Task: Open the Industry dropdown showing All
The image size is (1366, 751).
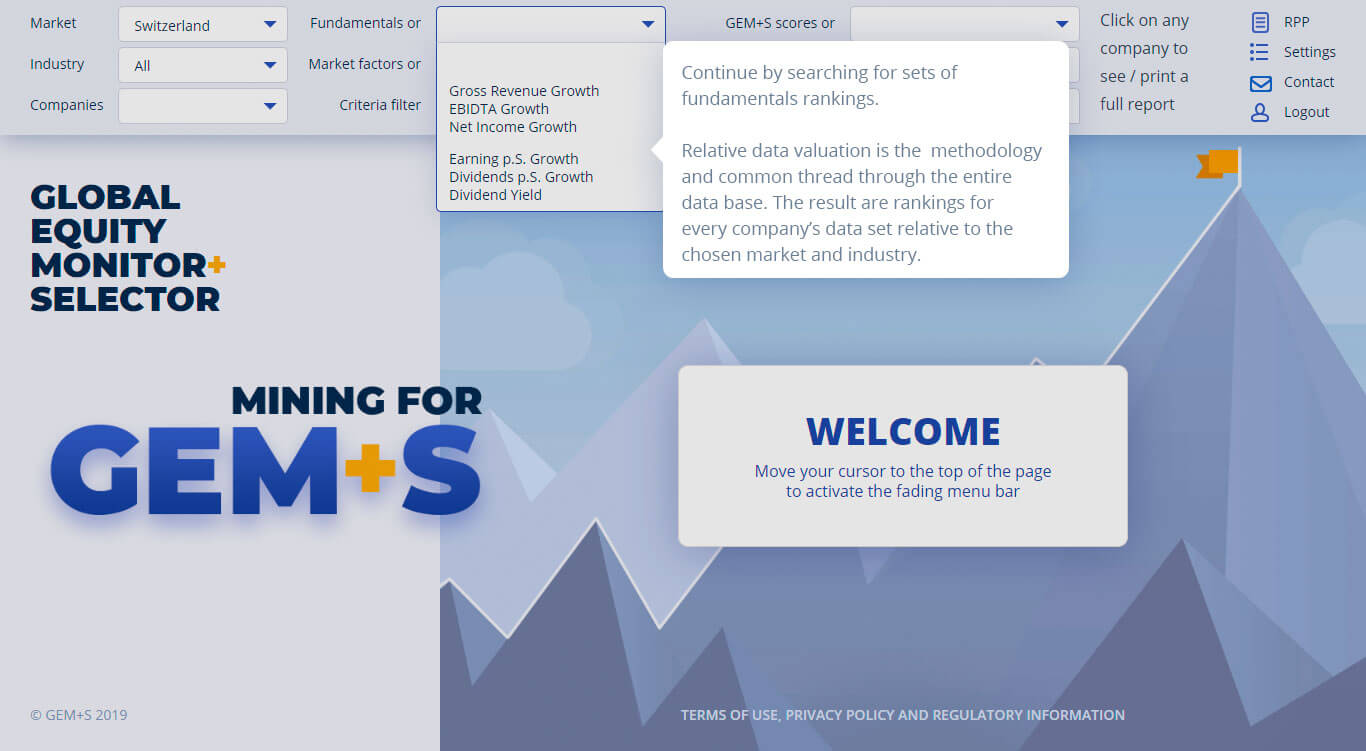Action: pyautogui.click(x=203, y=65)
